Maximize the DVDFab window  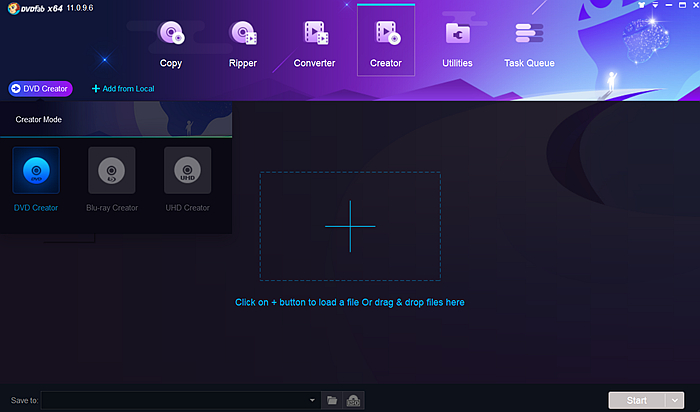(x=682, y=5)
